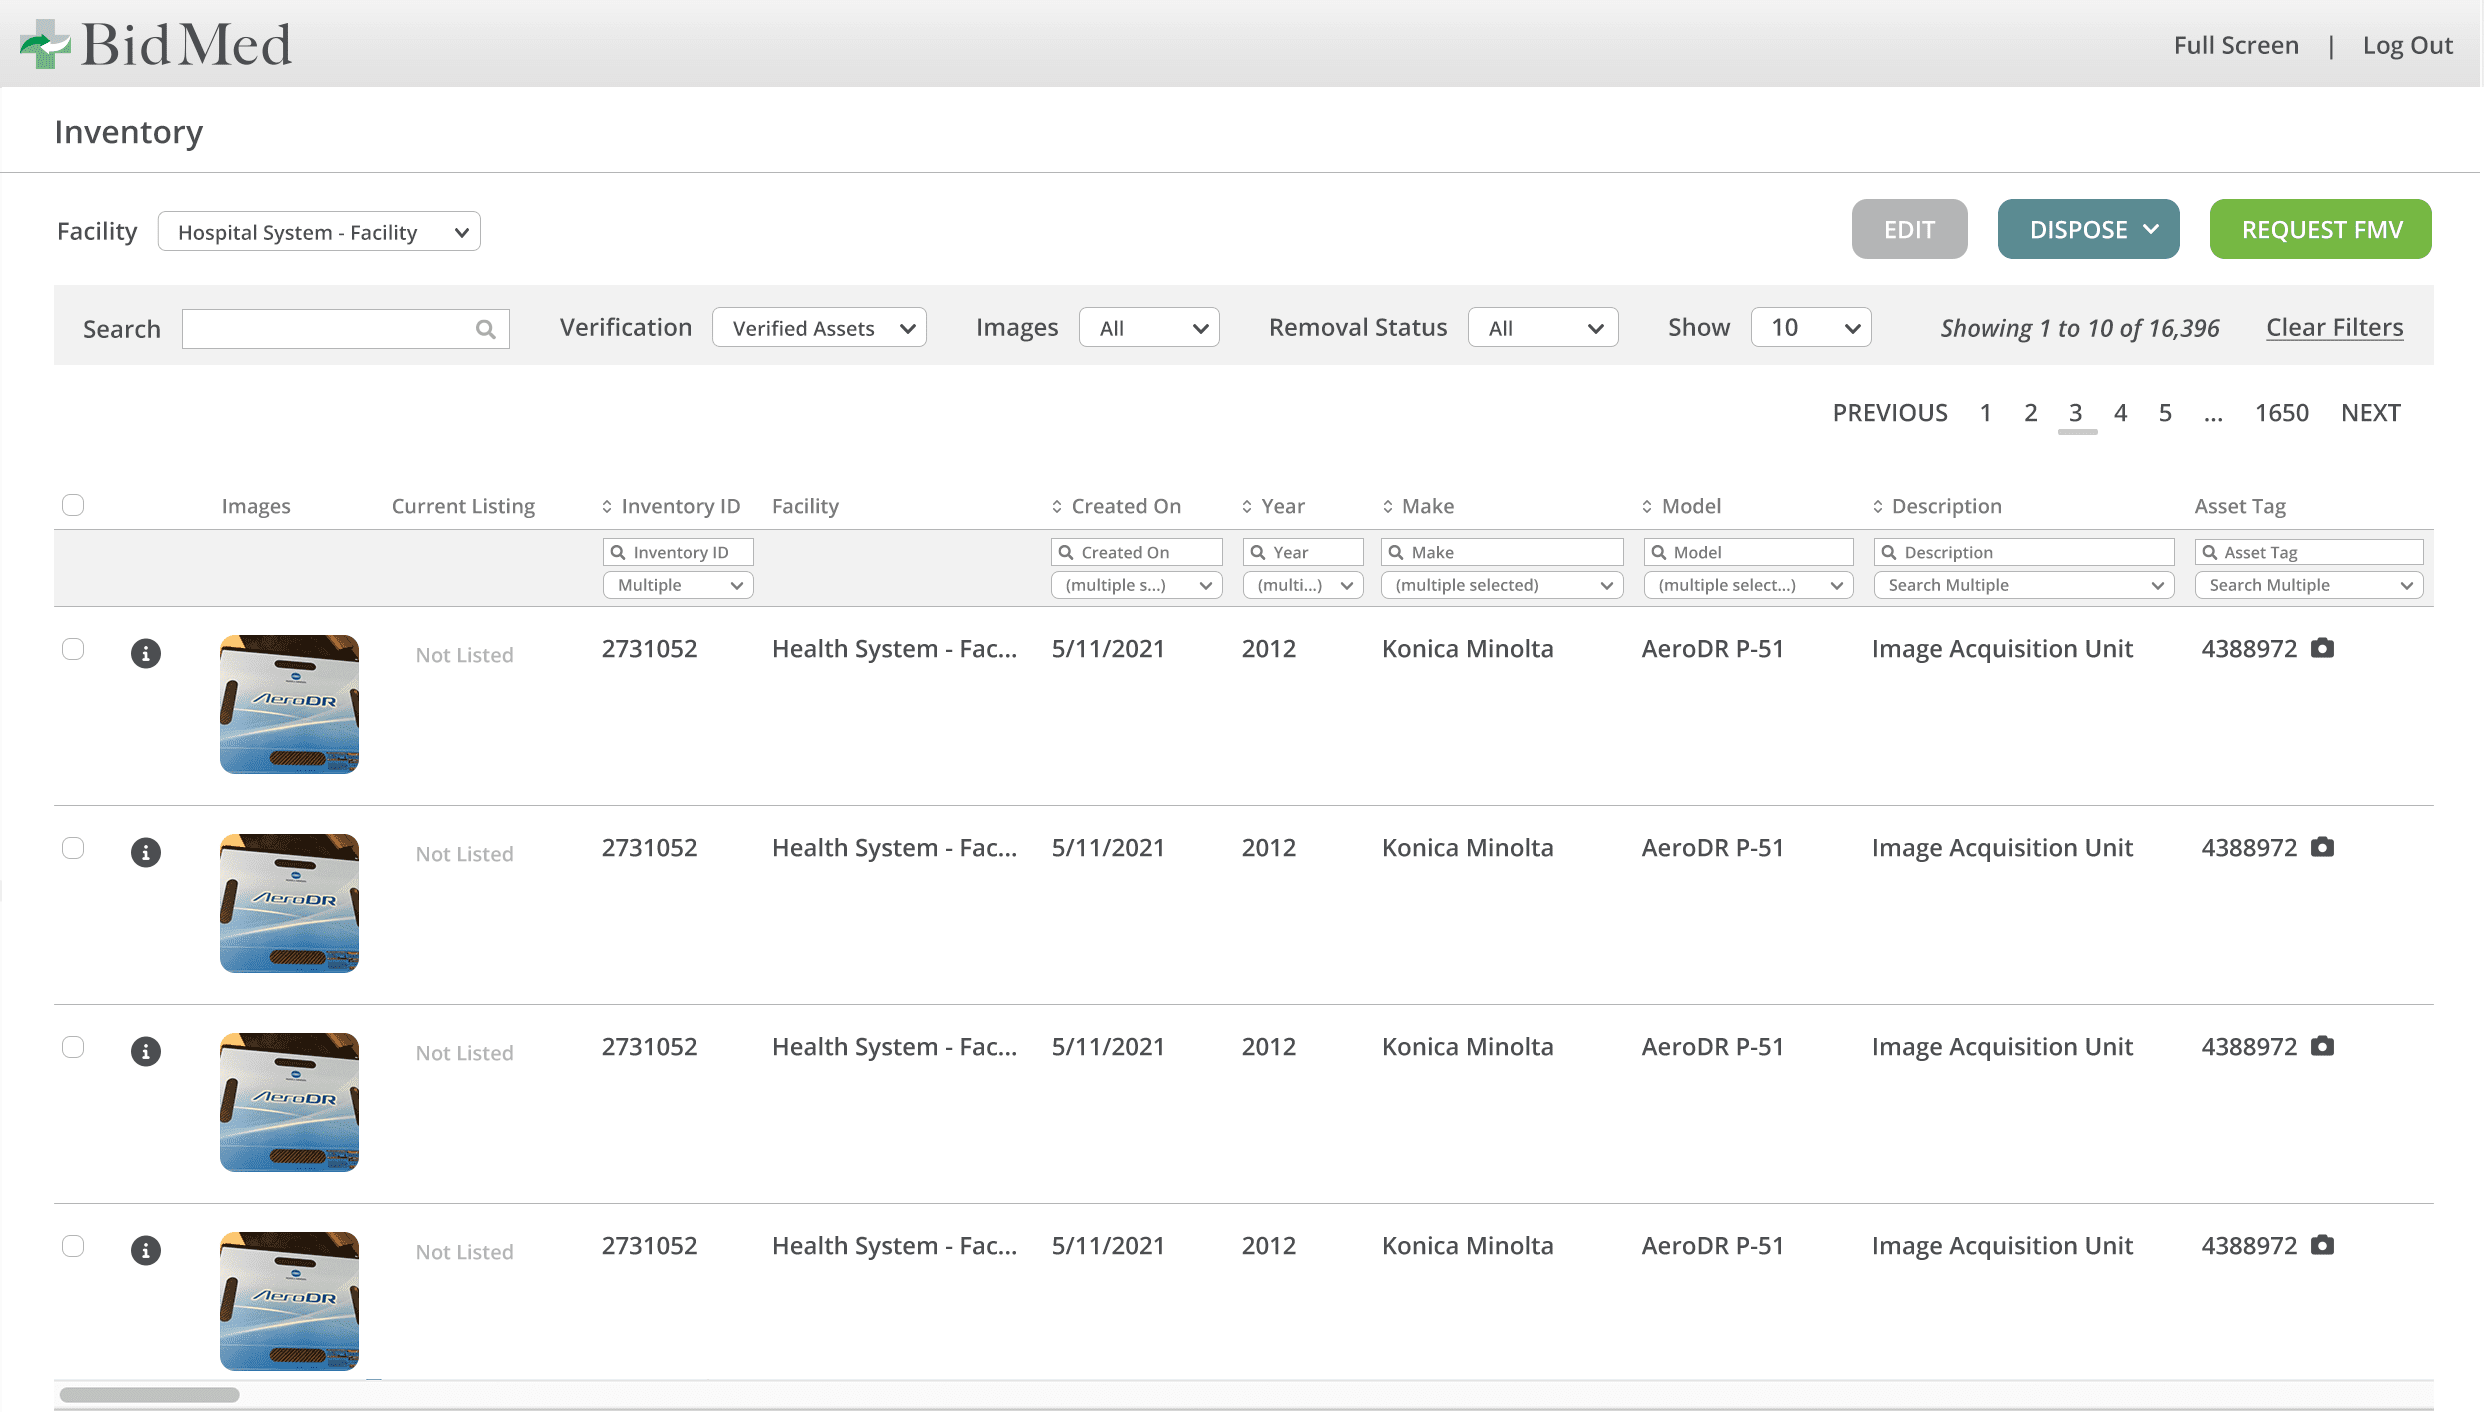This screenshot has height=1412, width=2484.
Task: Open Created On multiple filter dropdown
Action: 1136,585
